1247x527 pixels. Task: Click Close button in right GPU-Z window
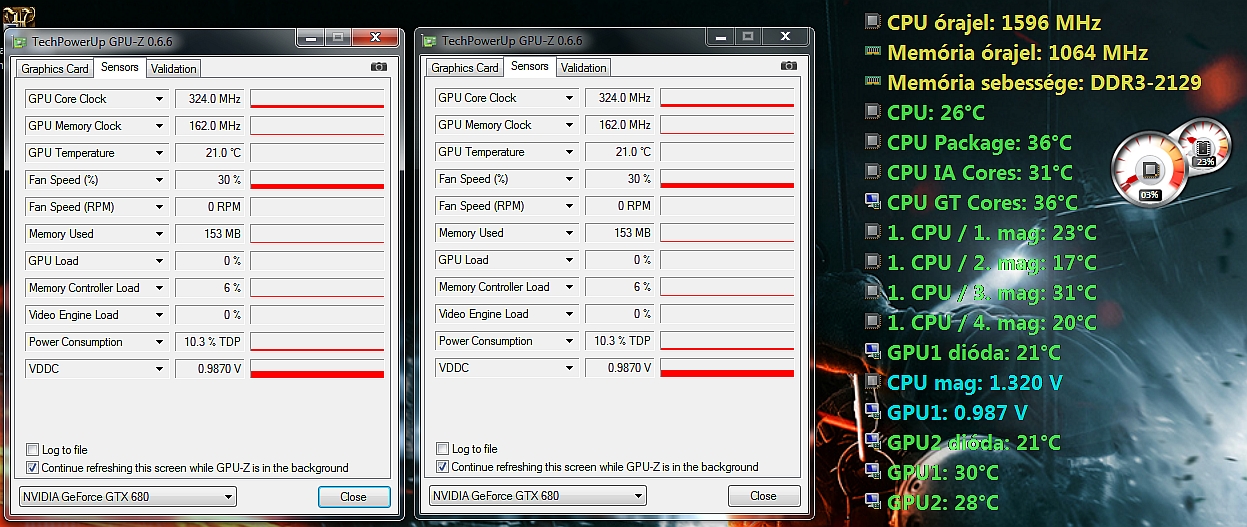click(764, 496)
